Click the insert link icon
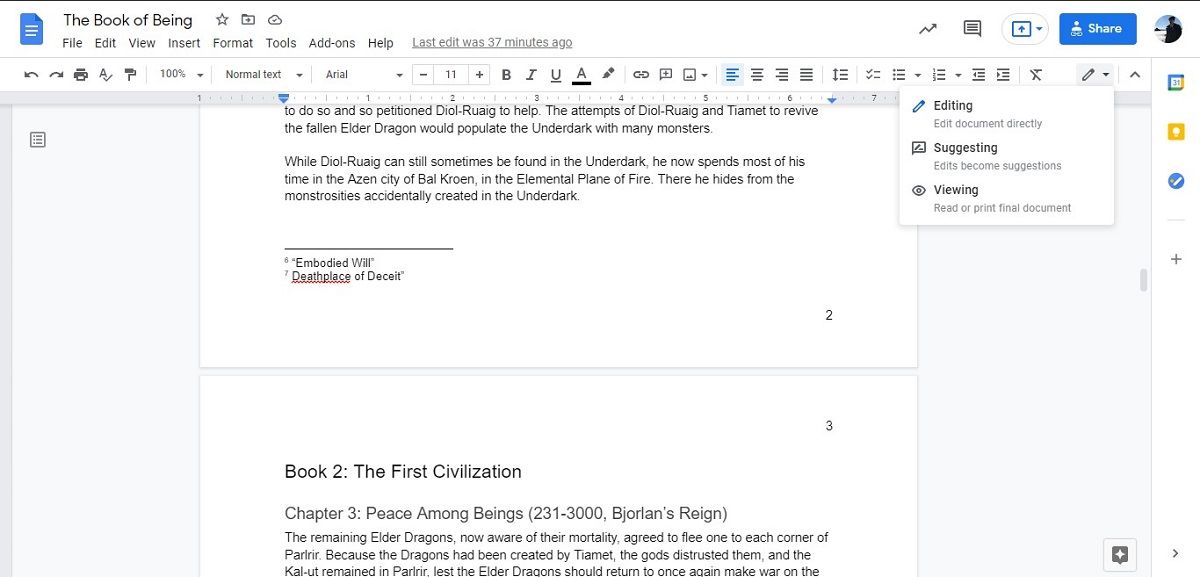 (x=640, y=75)
